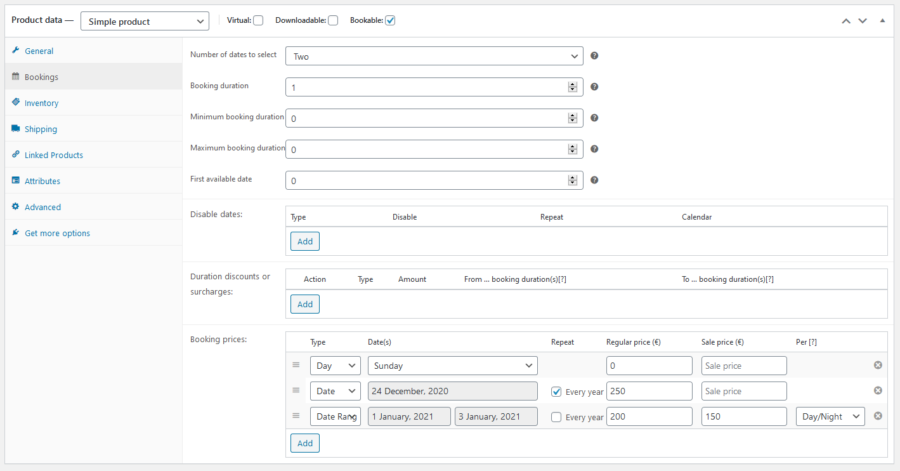Move Product data panel down
Image resolution: width=900 pixels, height=471 pixels.
pyautogui.click(x=862, y=21)
